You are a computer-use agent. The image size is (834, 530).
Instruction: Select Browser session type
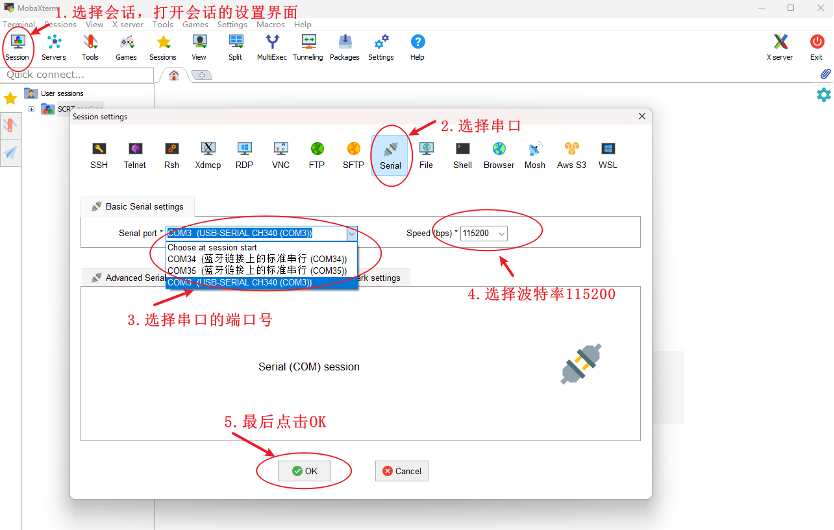(x=499, y=155)
